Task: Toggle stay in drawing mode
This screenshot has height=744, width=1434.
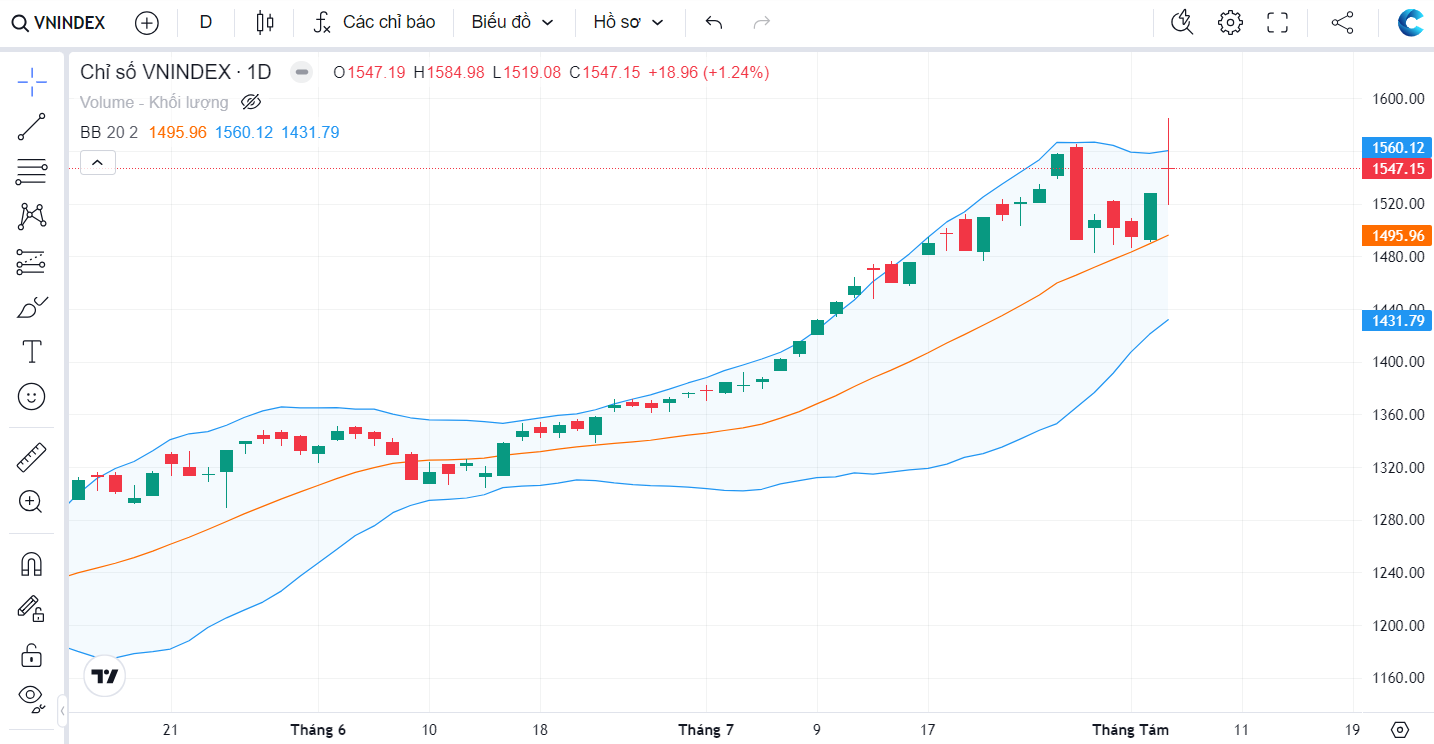Action: [x=32, y=609]
